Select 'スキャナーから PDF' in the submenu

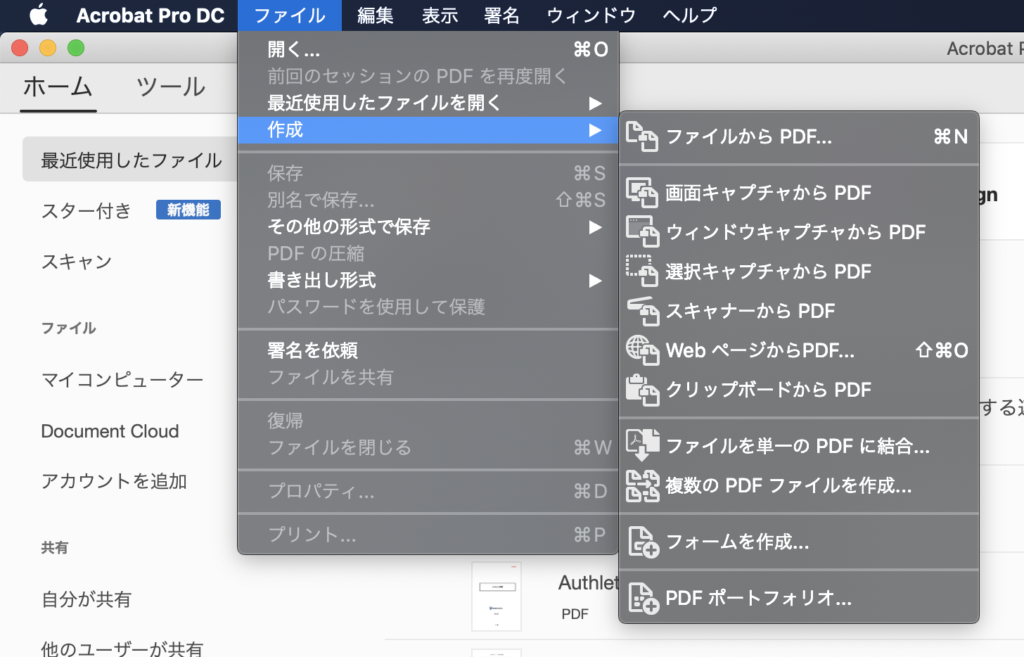(x=799, y=311)
